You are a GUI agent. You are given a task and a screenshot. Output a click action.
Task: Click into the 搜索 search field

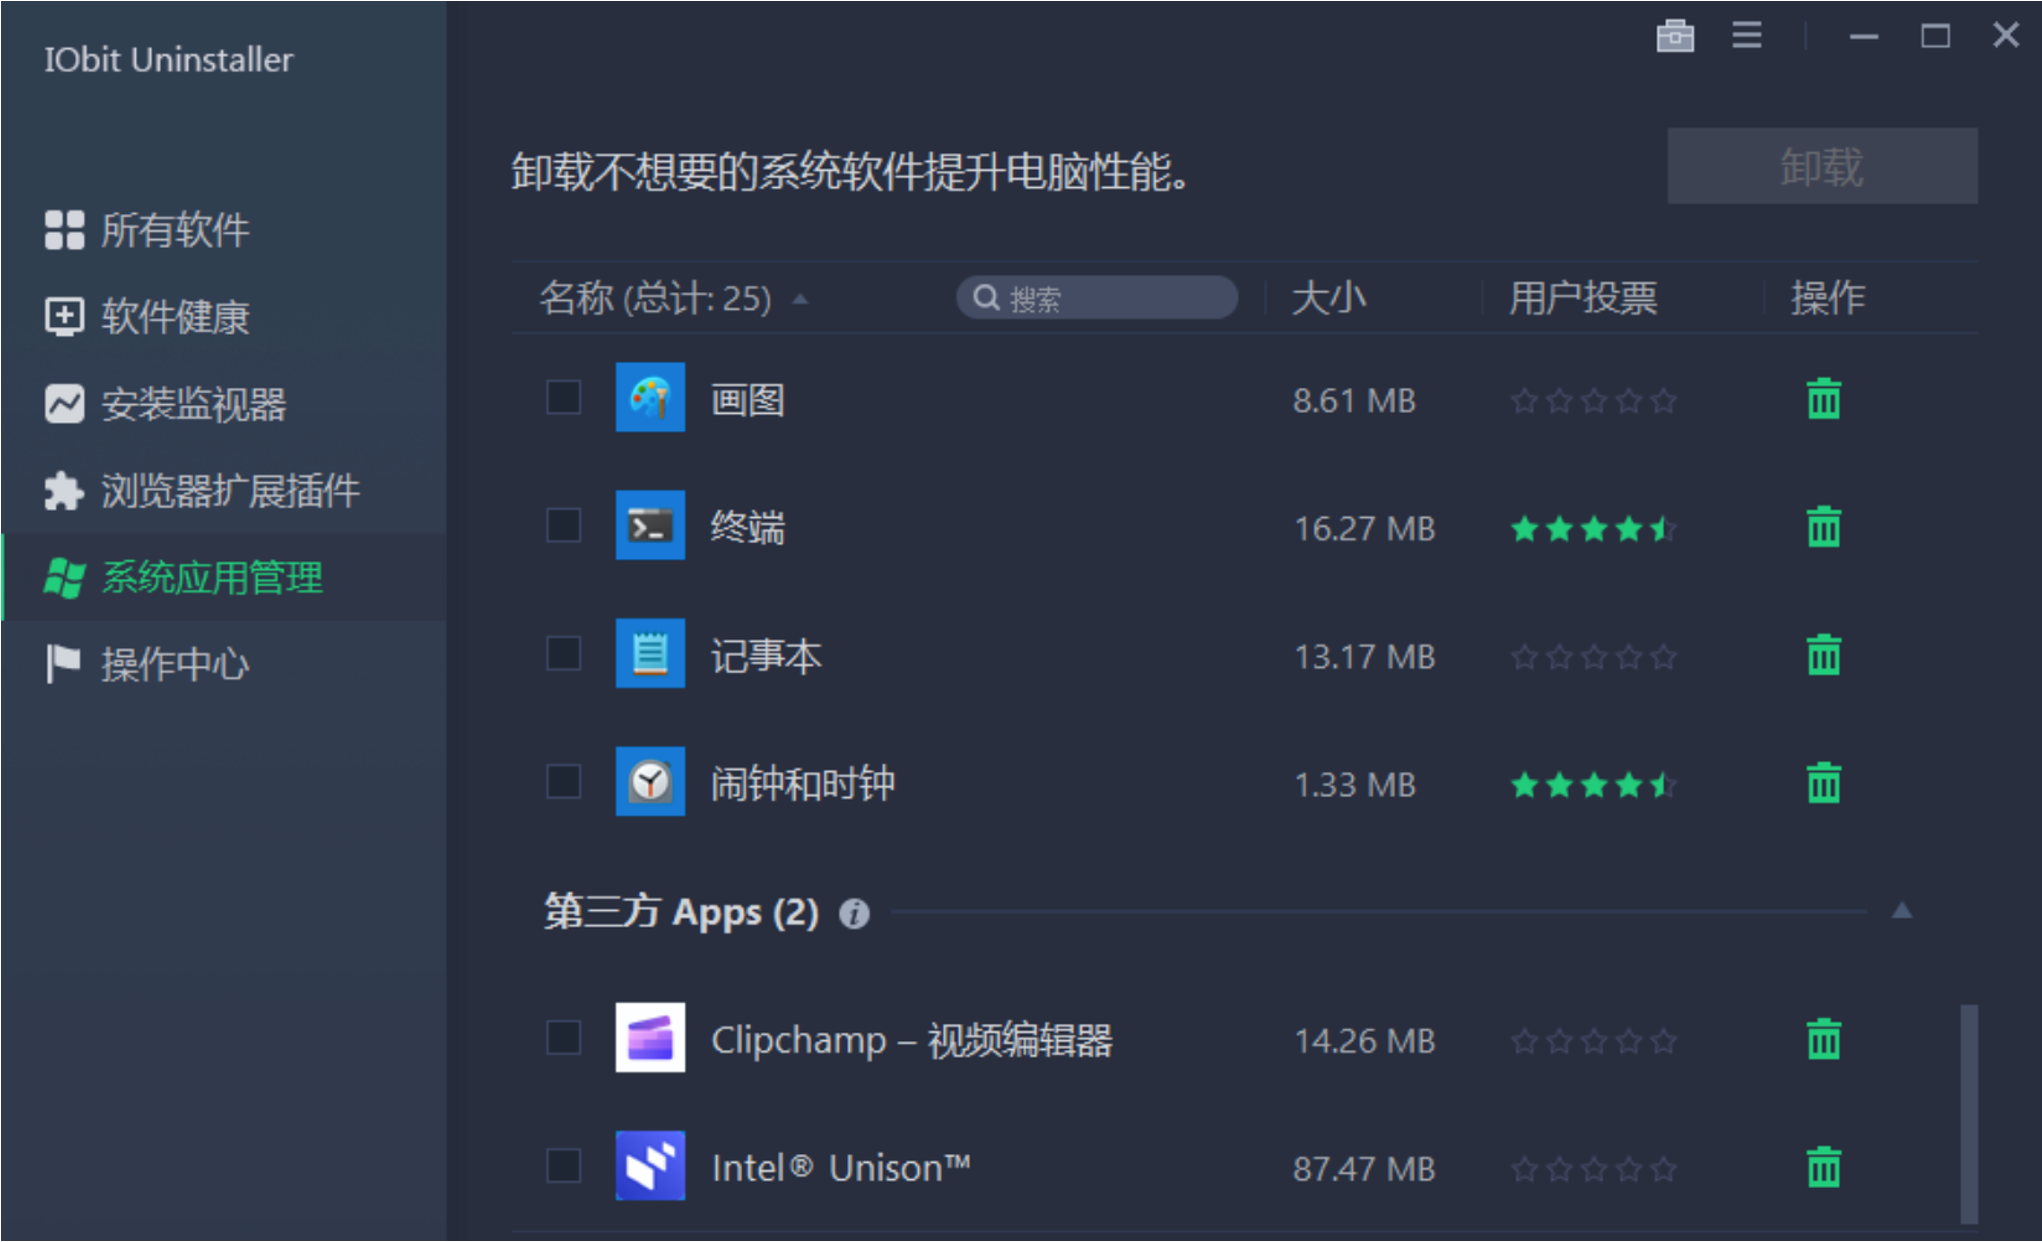point(1097,297)
